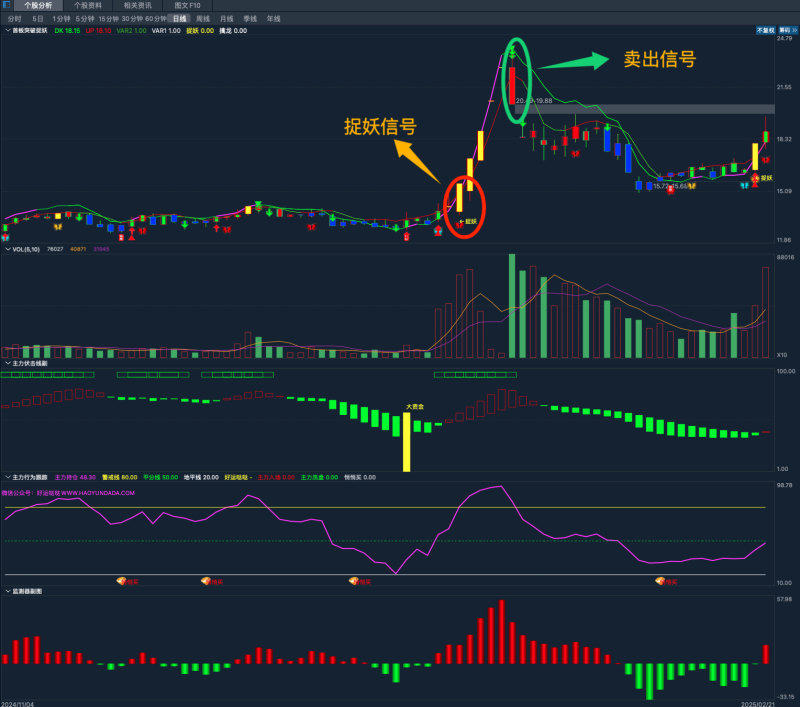Click the 主力洗盘 0.00 value
This screenshot has width=800, height=707.
click(x=319, y=477)
